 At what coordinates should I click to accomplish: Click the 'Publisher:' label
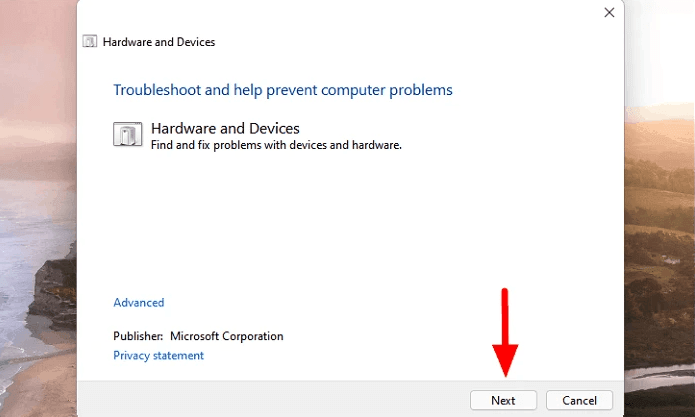pos(138,336)
